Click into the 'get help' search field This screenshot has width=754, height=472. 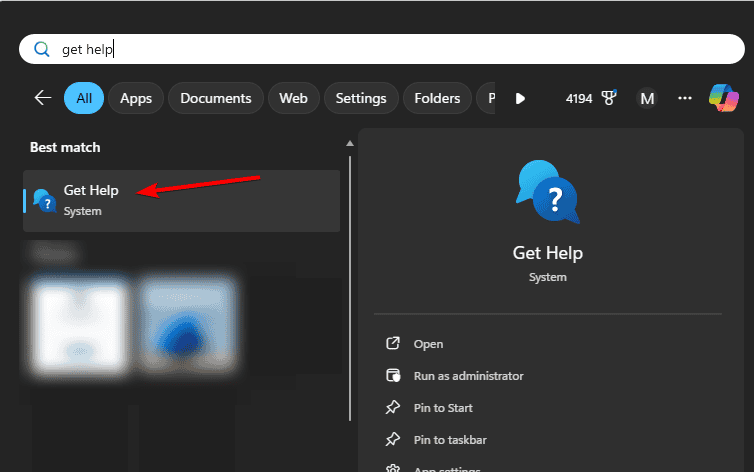(x=381, y=49)
